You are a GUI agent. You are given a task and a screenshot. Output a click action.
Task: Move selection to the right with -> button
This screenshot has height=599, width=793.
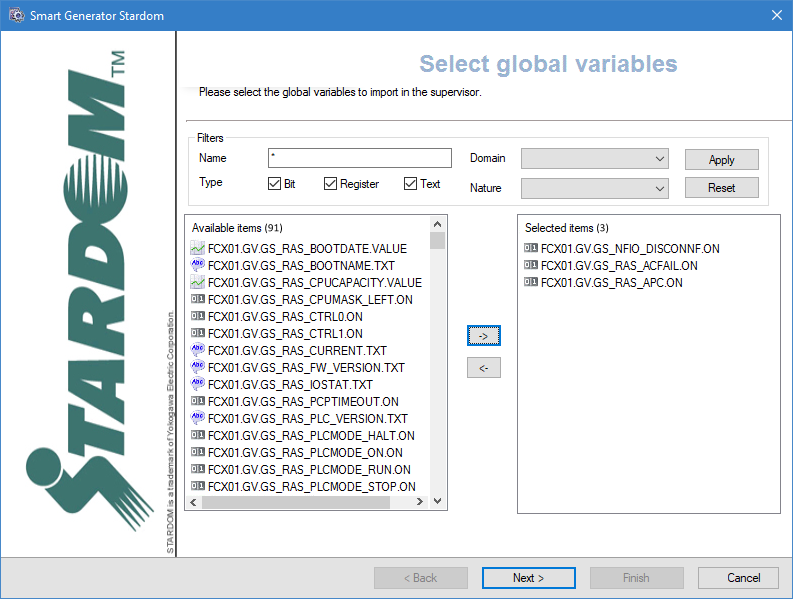483,336
